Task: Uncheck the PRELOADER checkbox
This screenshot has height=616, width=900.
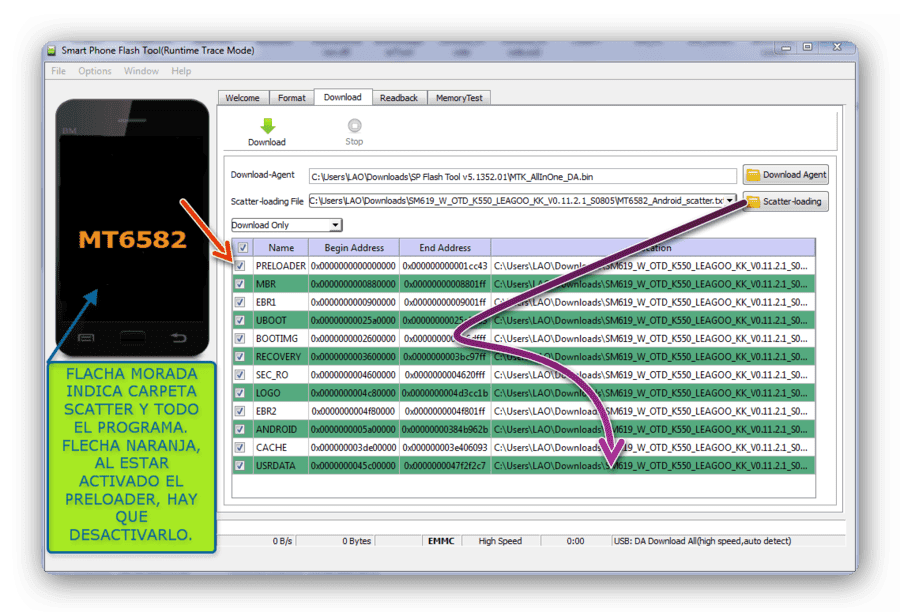Action: pyautogui.click(x=240, y=266)
